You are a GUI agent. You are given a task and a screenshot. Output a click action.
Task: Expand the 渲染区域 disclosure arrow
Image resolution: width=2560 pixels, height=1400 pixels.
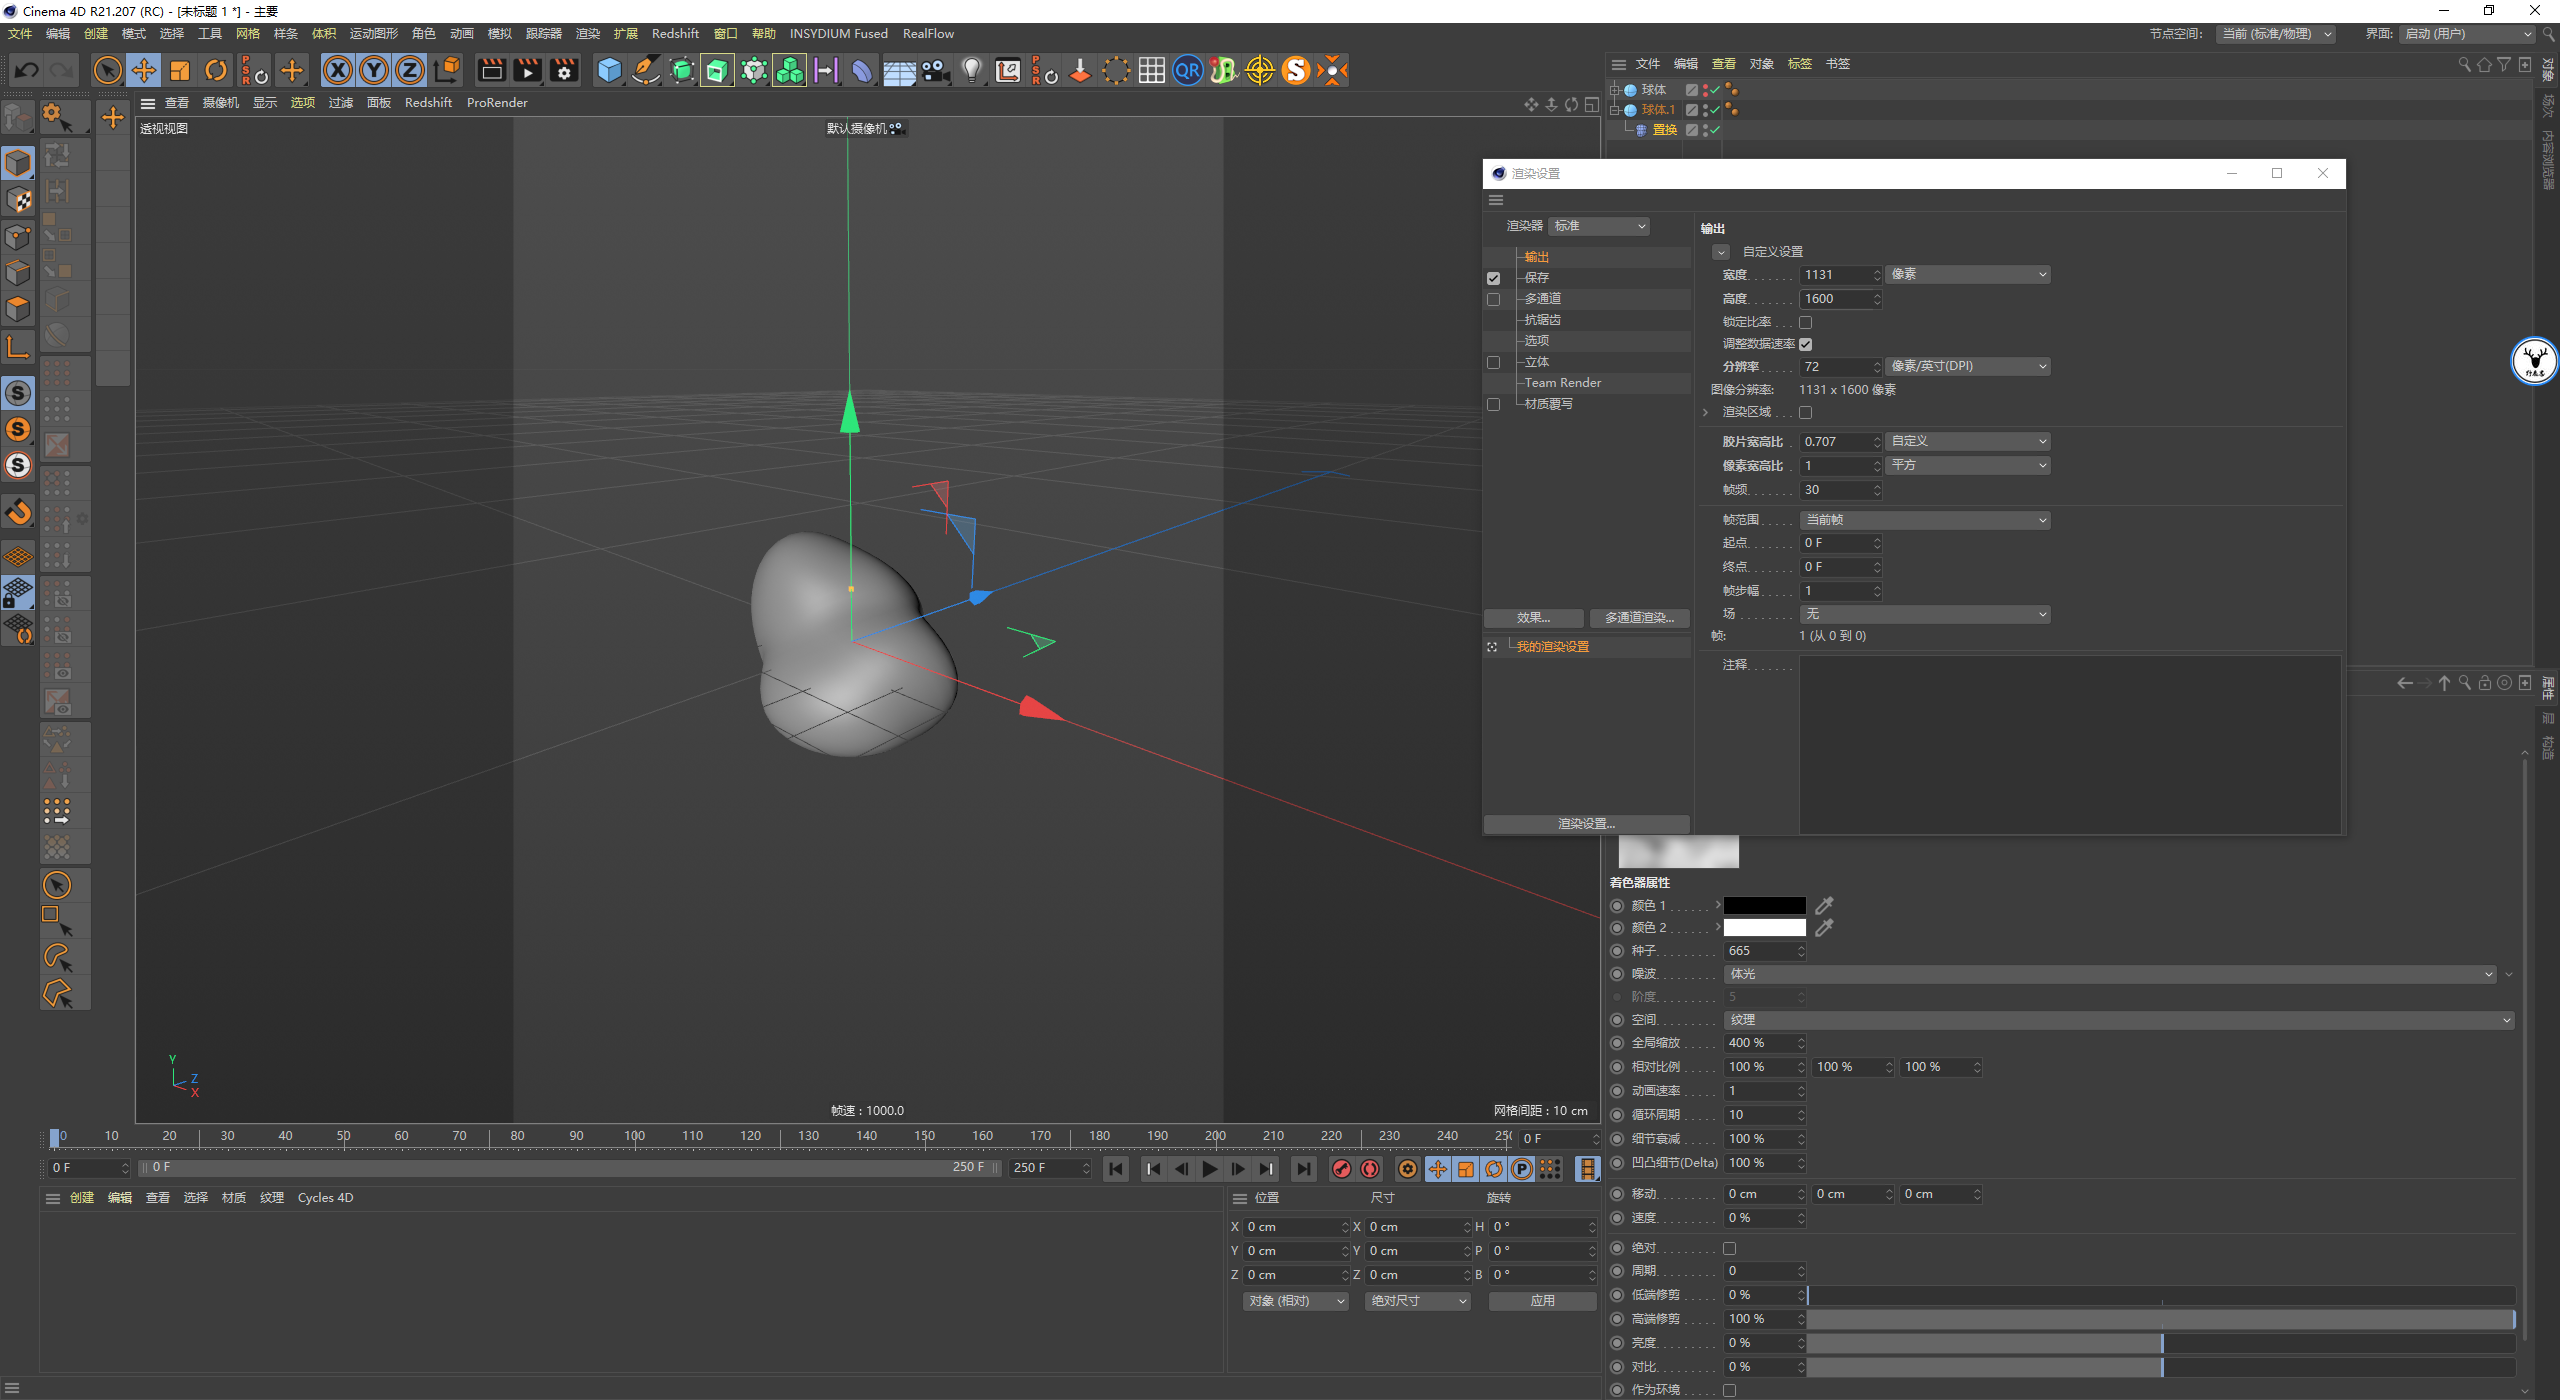(1706, 412)
